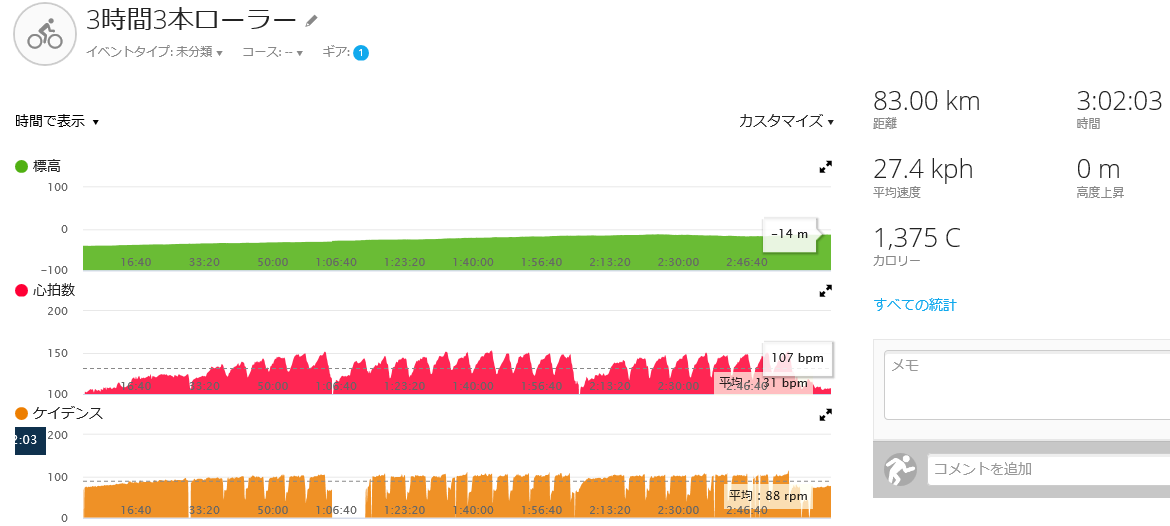Click the メモ notes text area
This screenshot has height=526, width=1170.
click(1027, 386)
